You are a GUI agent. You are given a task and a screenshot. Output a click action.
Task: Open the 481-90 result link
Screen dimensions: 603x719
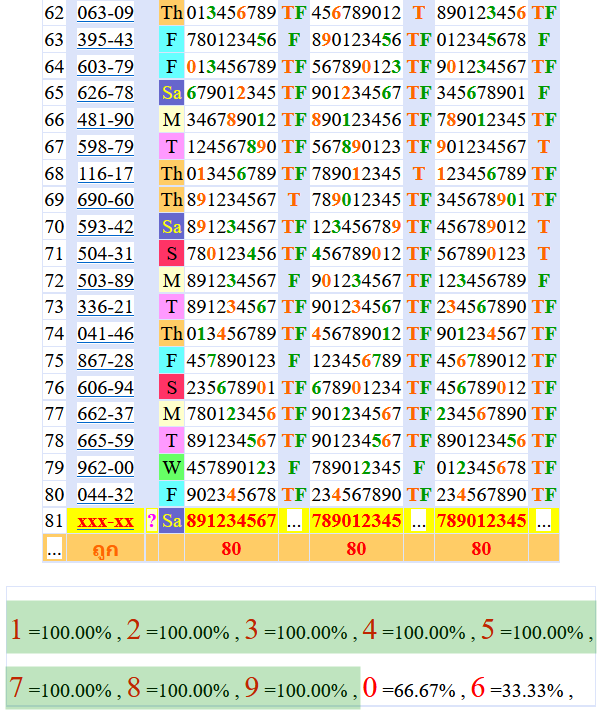coord(105,120)
